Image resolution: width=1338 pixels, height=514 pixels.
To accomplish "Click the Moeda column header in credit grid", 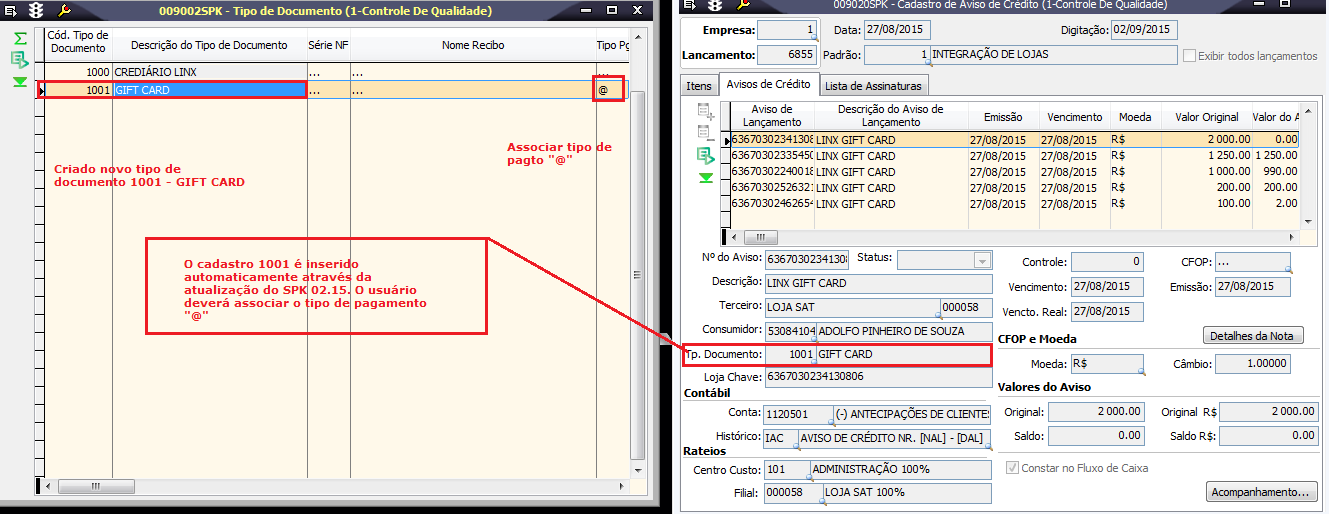I will tap(1134, 117).
